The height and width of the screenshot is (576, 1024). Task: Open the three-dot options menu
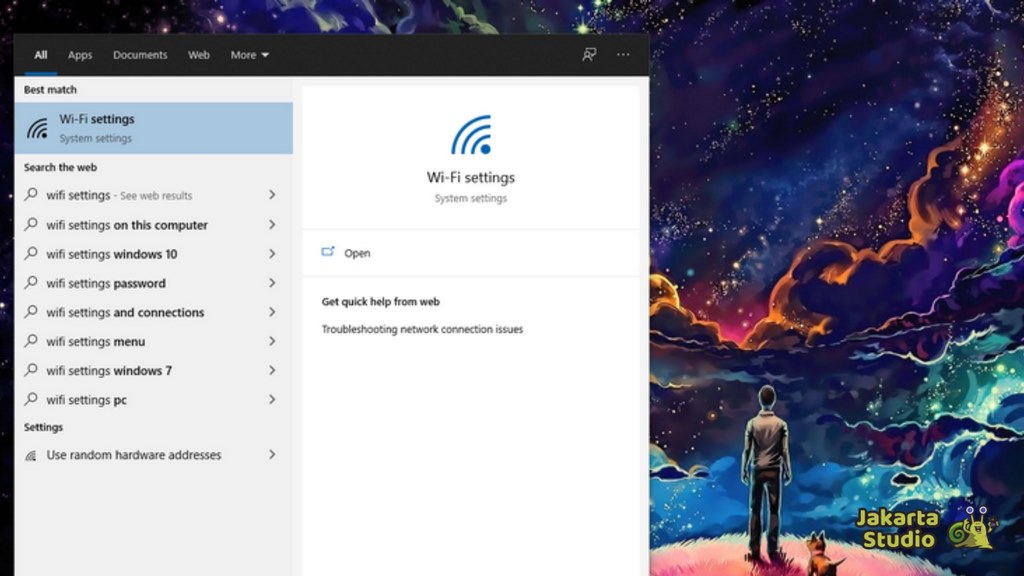pos(623,55)
